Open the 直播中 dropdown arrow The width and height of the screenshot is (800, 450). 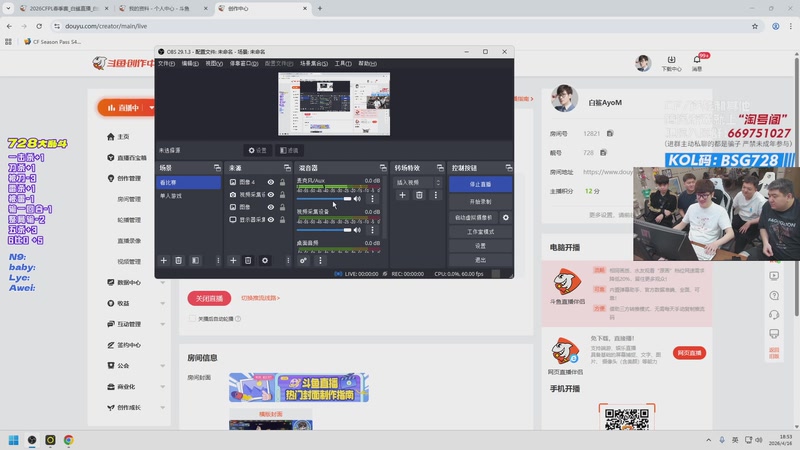[152, 108]
